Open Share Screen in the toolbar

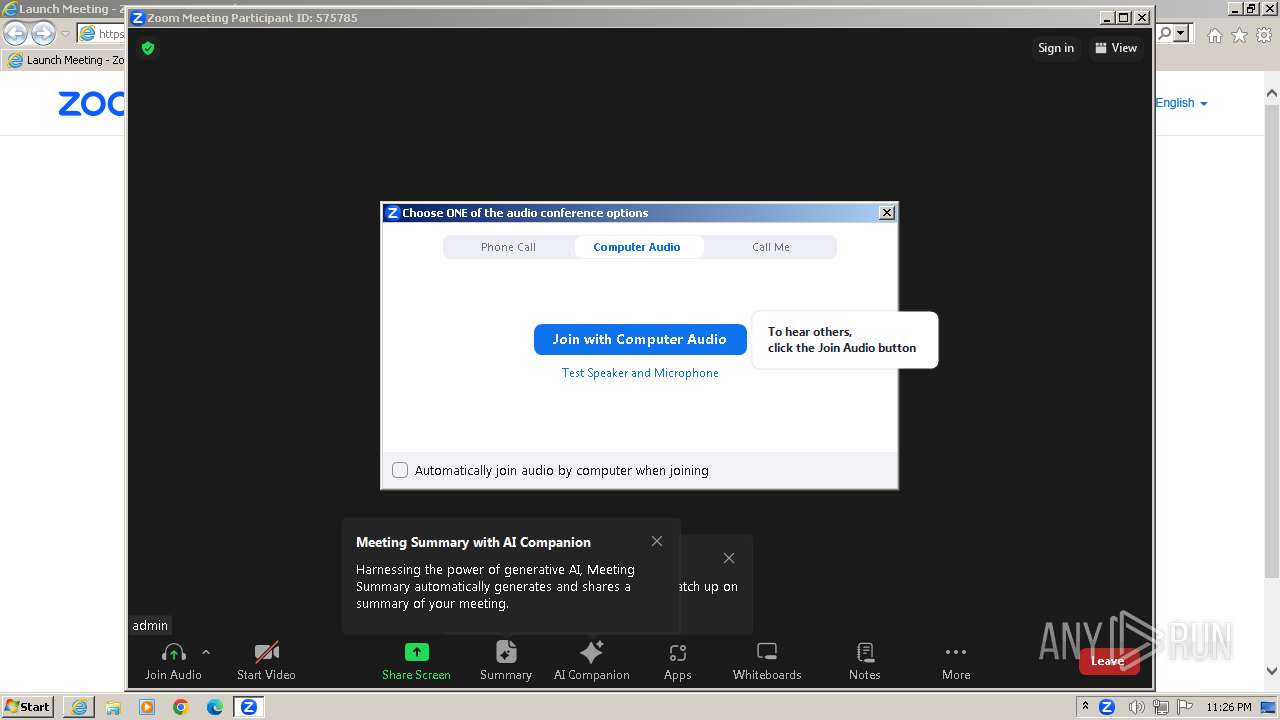click(416, 661)
